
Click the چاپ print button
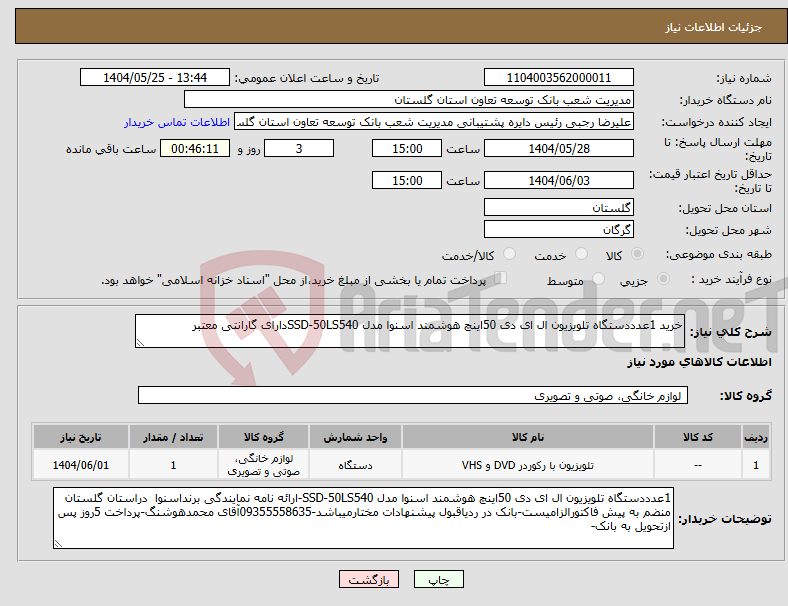tap(439, 579)
